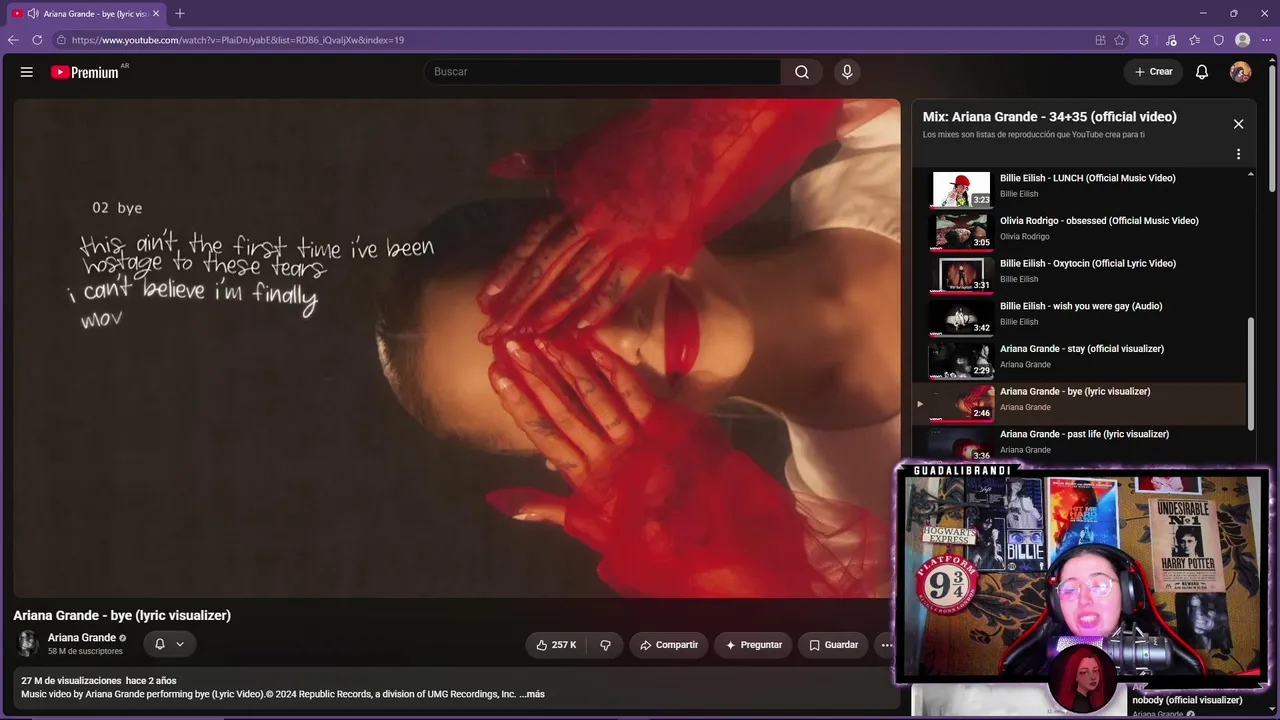Click the browser address bar URL
The width and height of the screenshot is (1280, 720).
(x=238, y=40)
